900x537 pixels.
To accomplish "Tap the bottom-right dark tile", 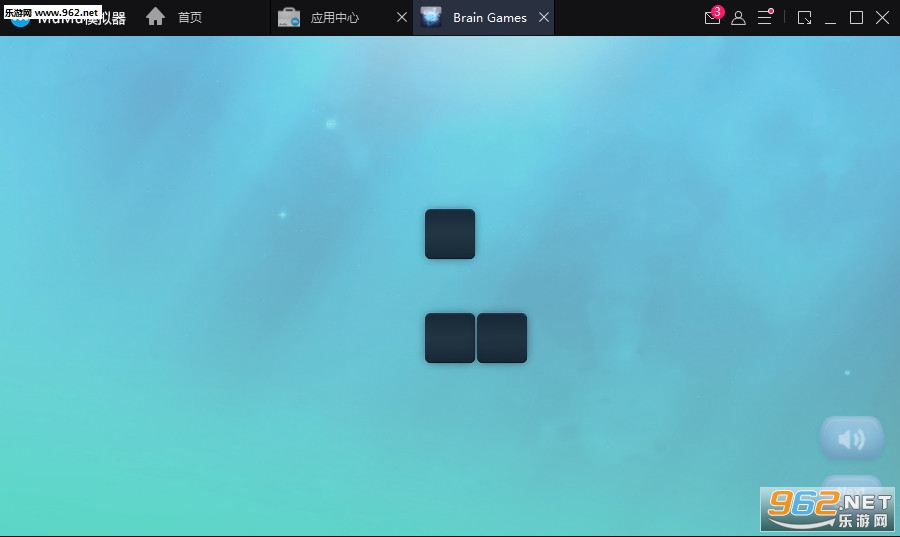I will 502,338.
